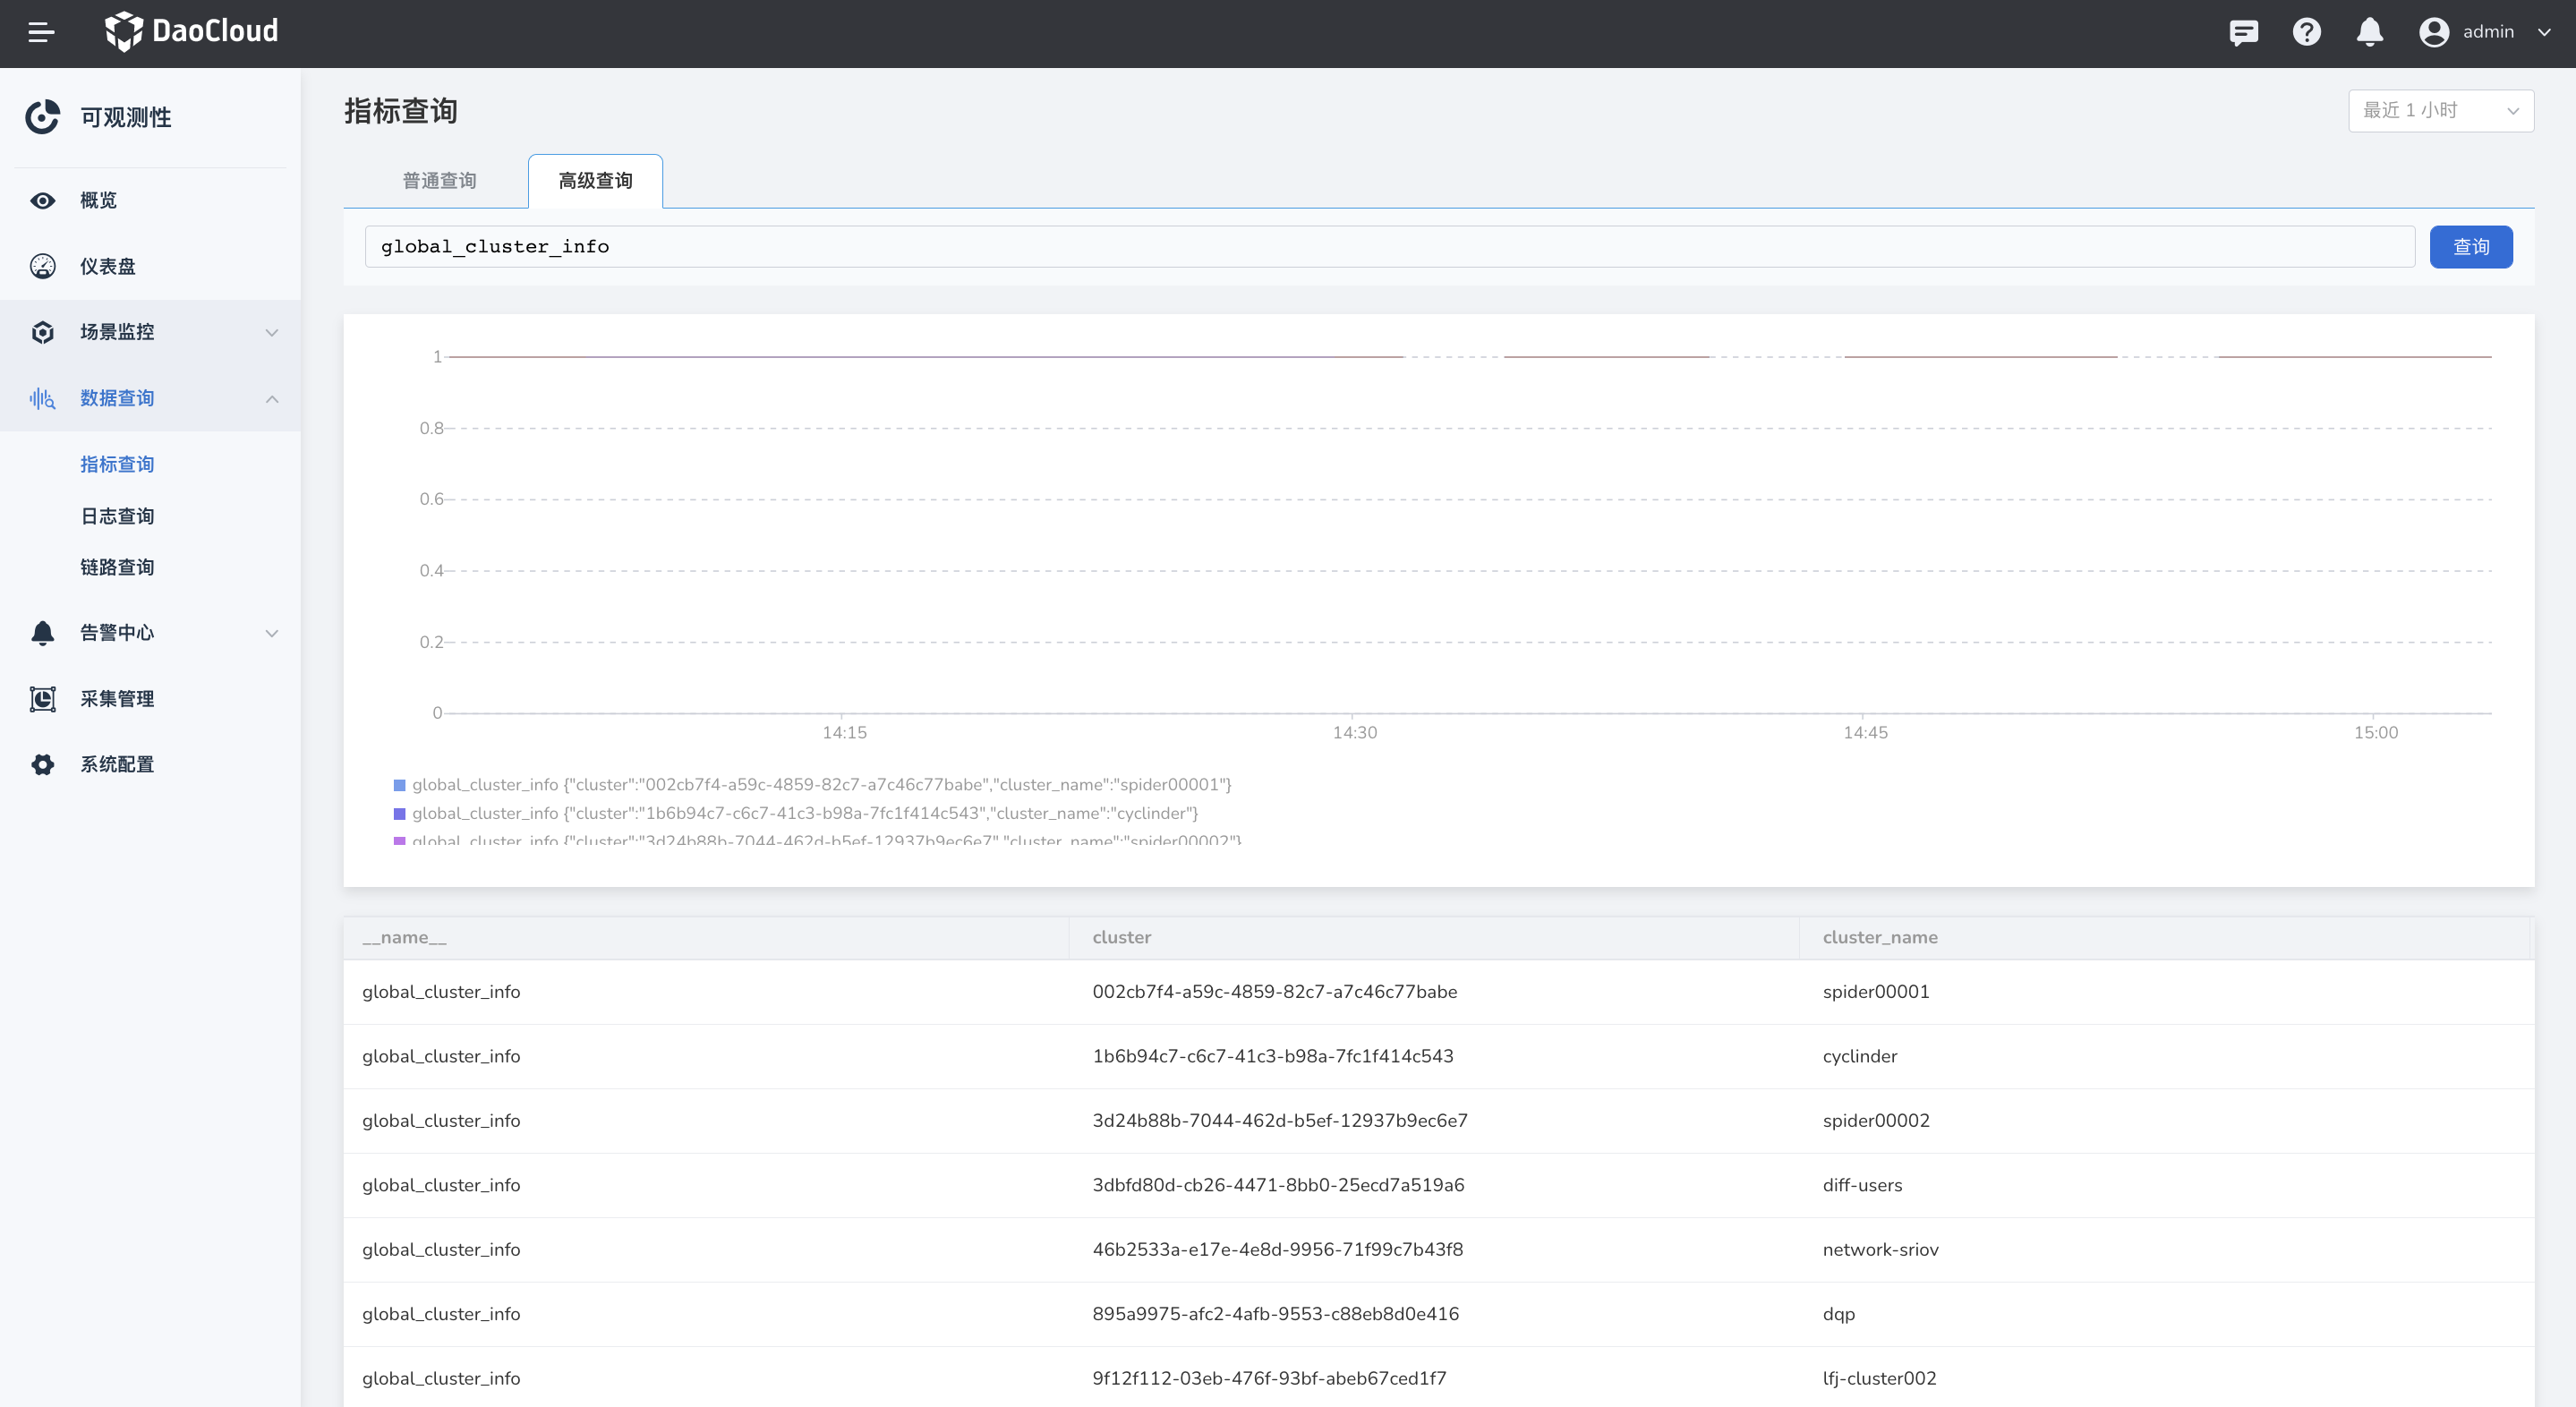The image size is (2576, 1407).
Task: Click the network-sriov cluster name cell
Action: [x=1880, y=1250]
